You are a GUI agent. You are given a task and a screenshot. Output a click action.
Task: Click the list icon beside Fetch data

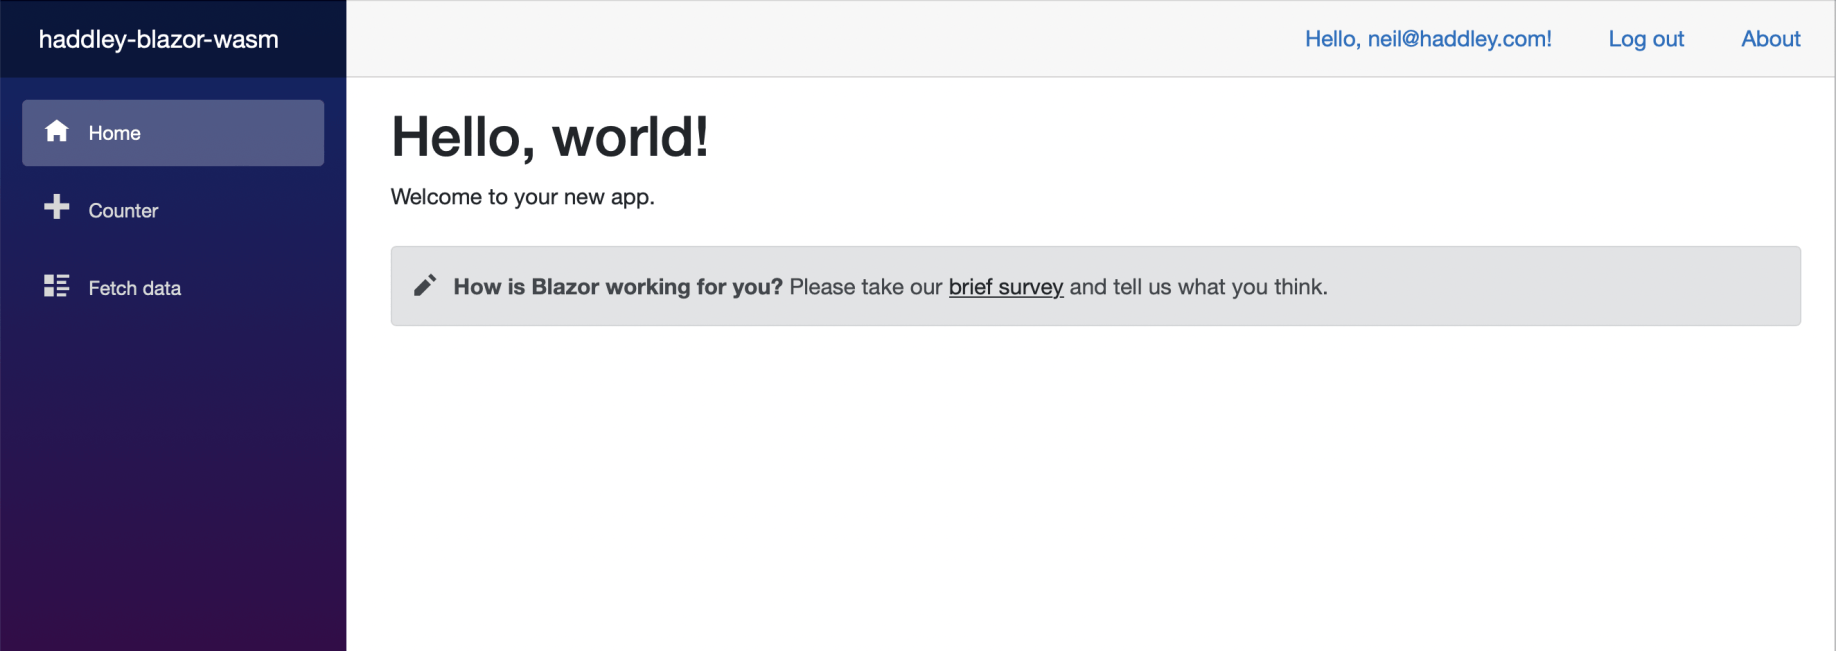pyautogui.click(x=57, y=286)
